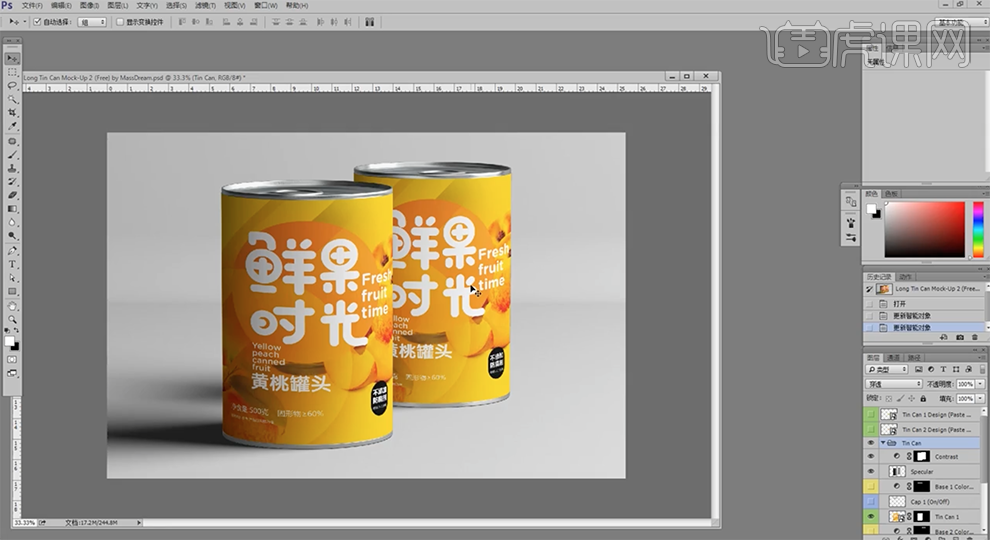The width and height of the screenshot is (990, 540).
Task: Select the Lasso tool
Action: click(12, 85)
